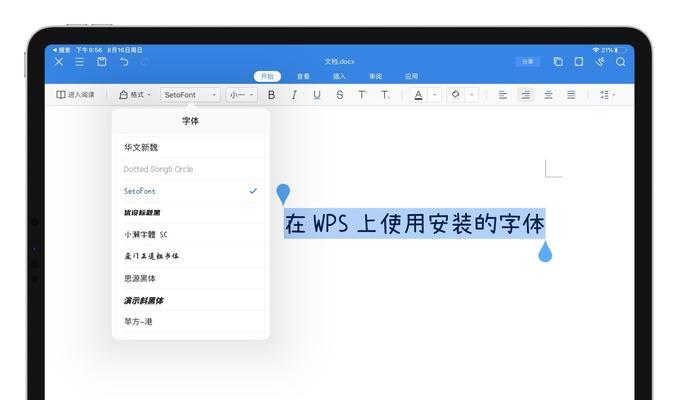Switch to the 插入 tab
This screenshot has height=400, width=678.
(339, 77)
